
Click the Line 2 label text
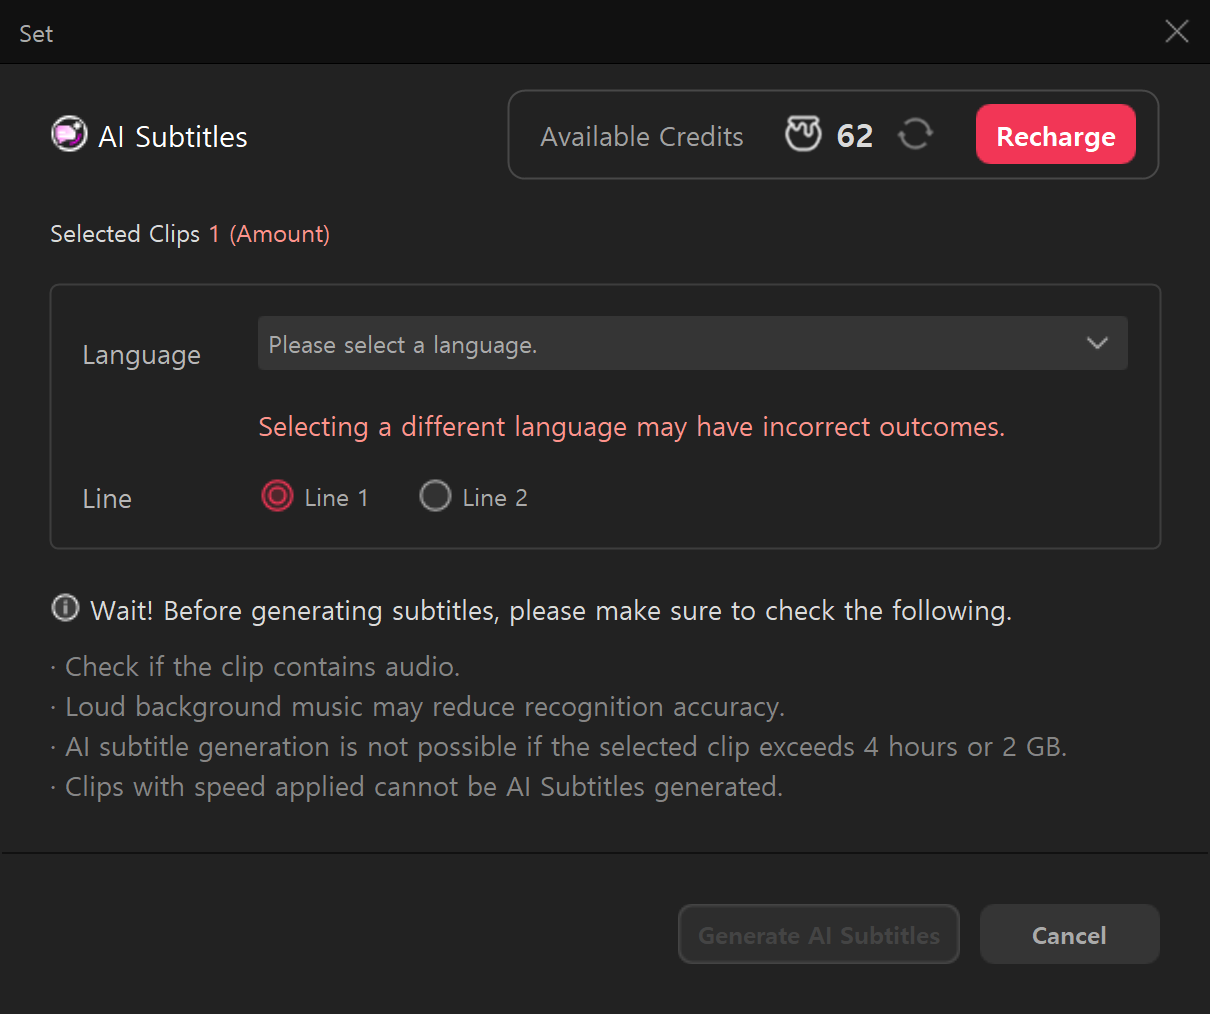[495, 498]
